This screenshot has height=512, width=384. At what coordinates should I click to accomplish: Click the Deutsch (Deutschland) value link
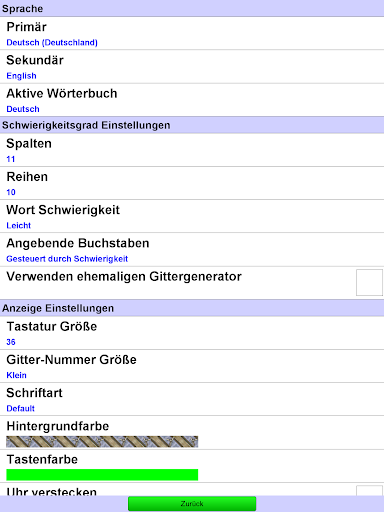tap(52, 43)
